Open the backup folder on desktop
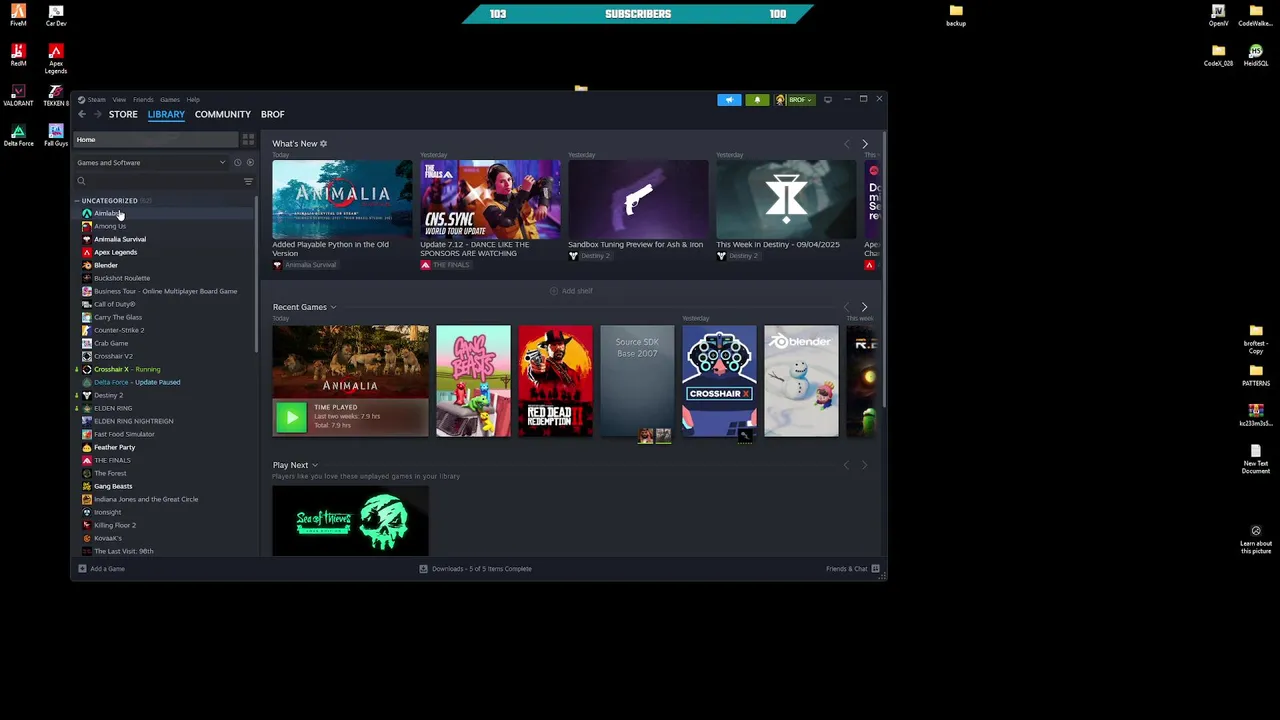 (956, 15)
